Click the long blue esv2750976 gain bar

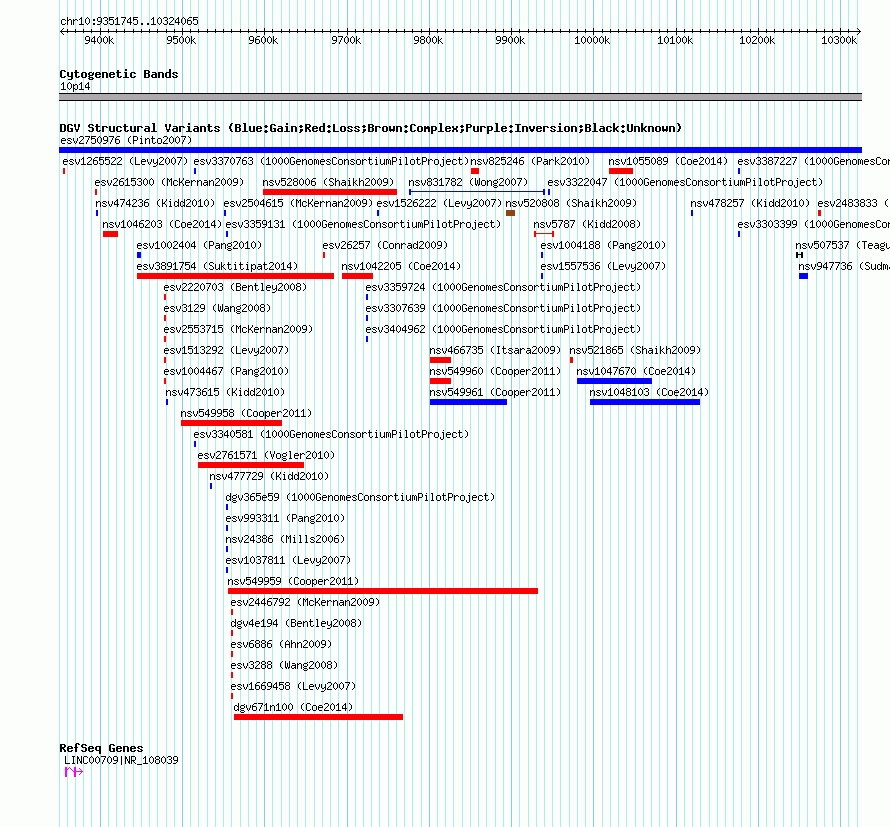click(x=460, y=150)
